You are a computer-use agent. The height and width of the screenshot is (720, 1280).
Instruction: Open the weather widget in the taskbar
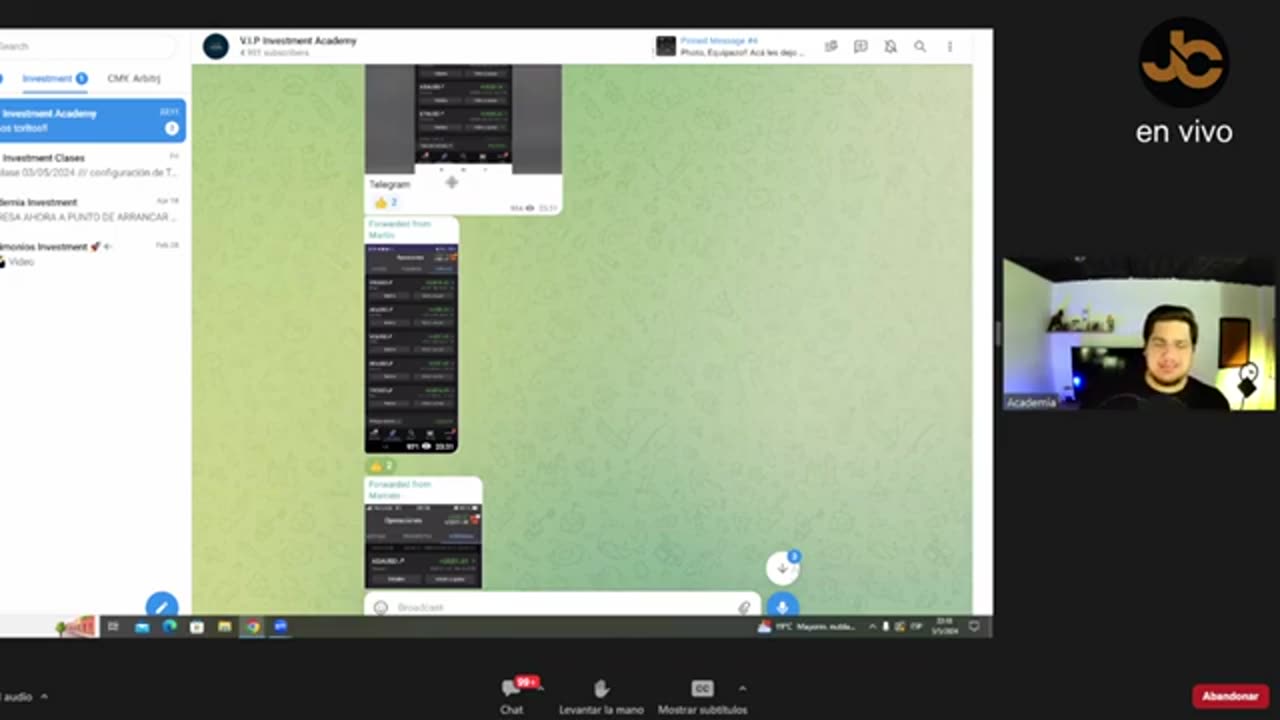coord(807,626)
